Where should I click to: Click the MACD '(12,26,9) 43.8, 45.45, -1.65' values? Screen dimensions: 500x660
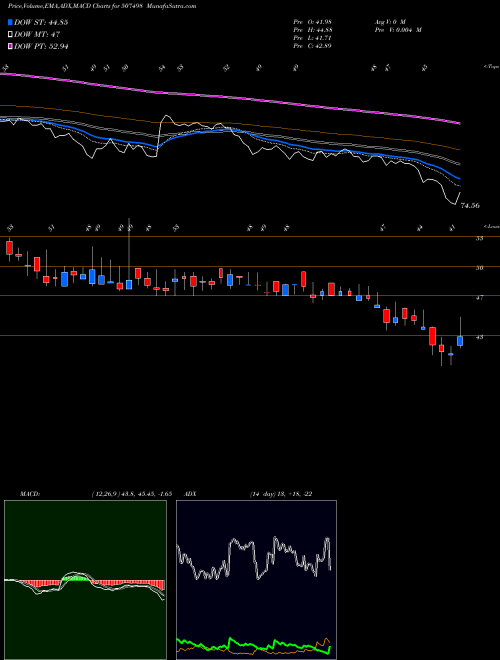click(131, 494)
